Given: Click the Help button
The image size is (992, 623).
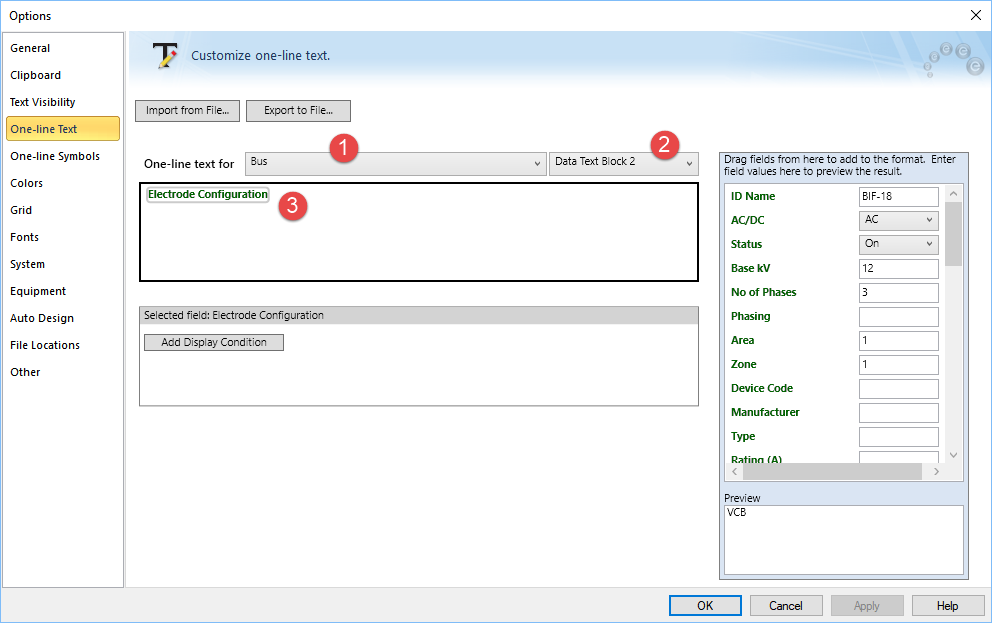Looking at the screenshot, I should pos(948,605).
